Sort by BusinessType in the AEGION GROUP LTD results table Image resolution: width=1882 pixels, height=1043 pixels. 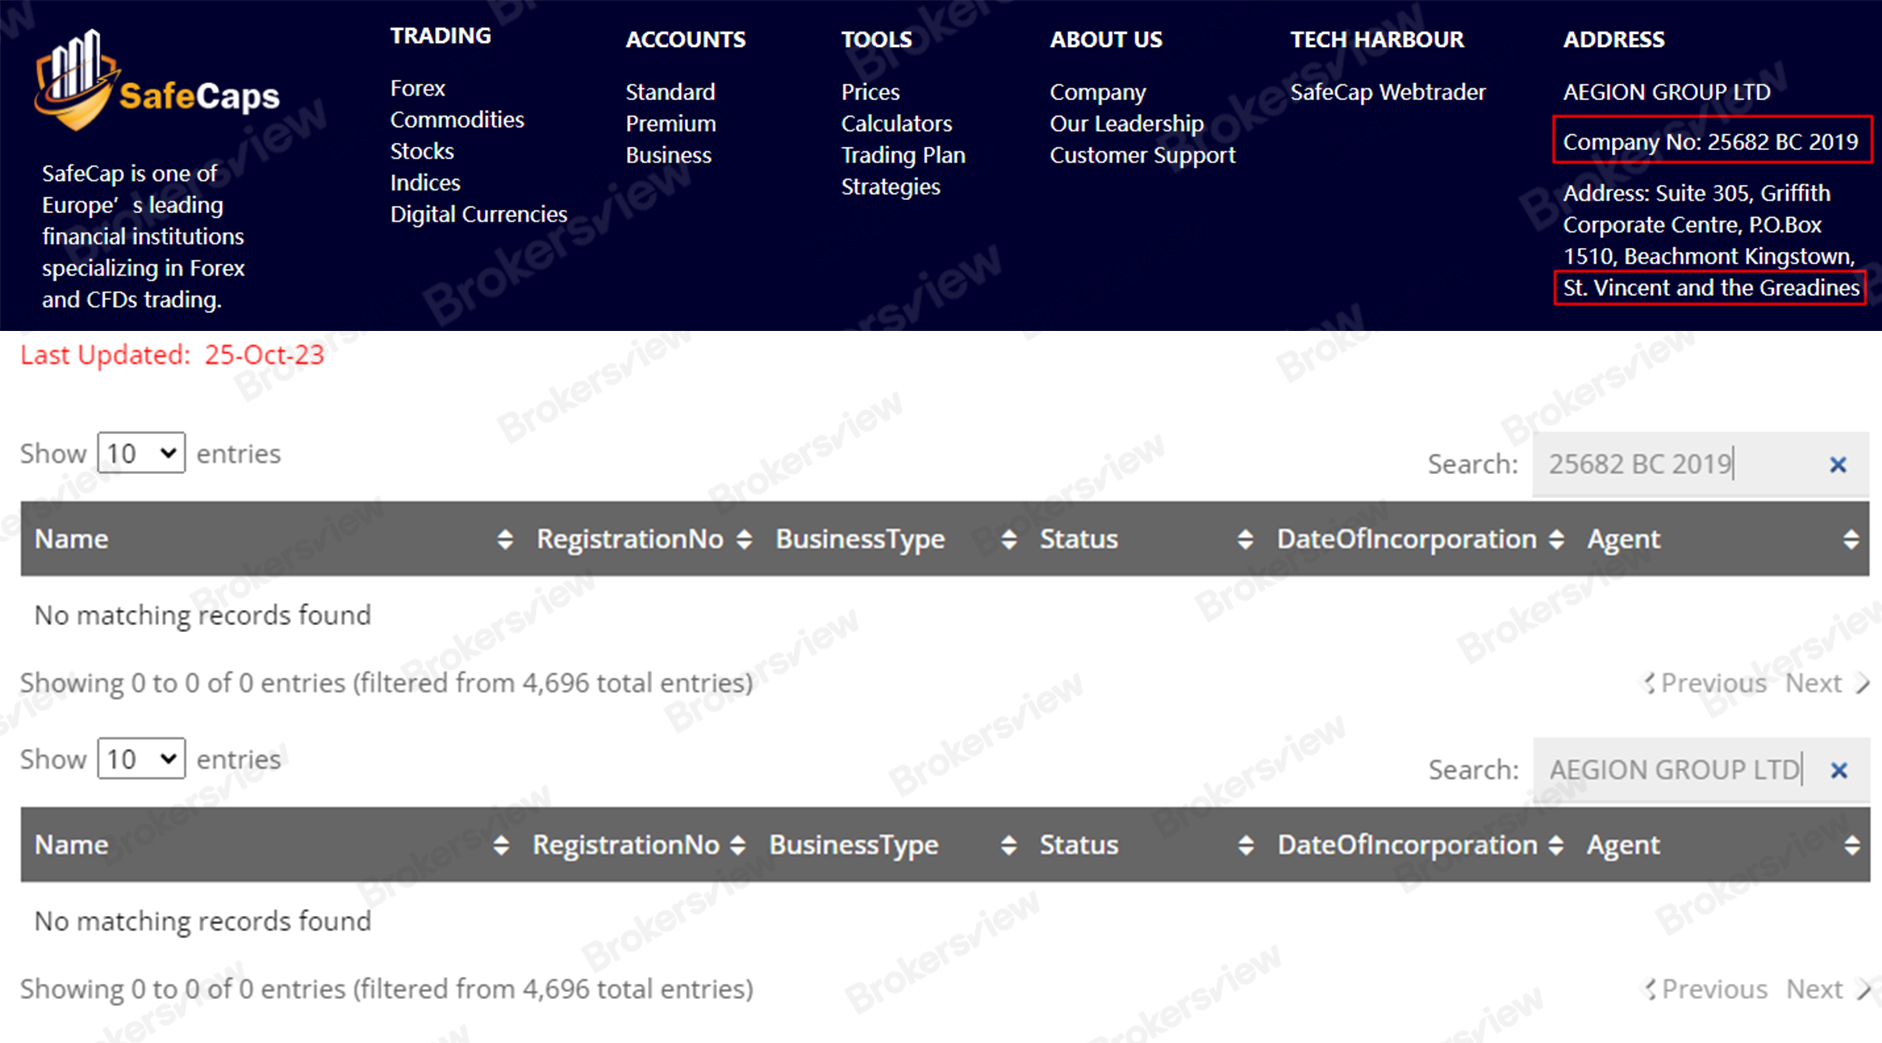[x=1009, y=846]
